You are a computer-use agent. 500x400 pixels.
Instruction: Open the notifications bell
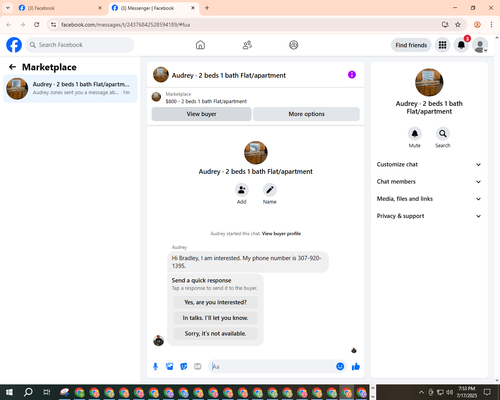point(461,45)
